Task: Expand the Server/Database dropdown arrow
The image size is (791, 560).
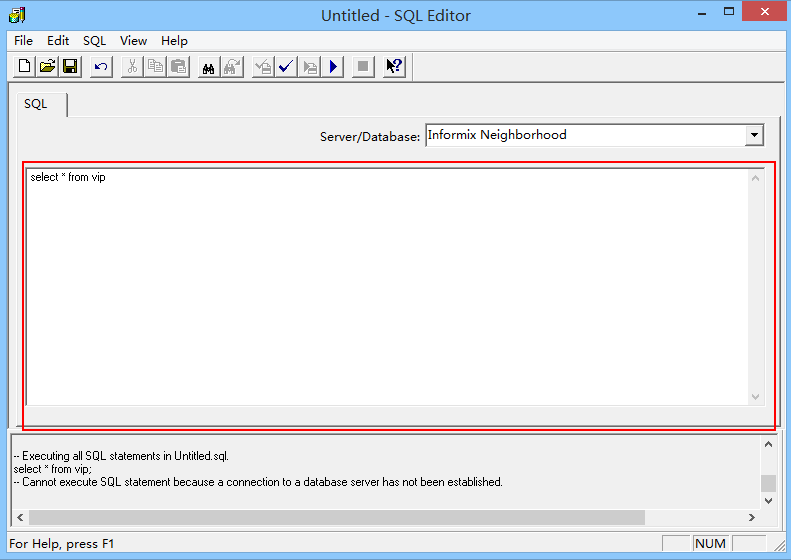Action: pos(754,135)
